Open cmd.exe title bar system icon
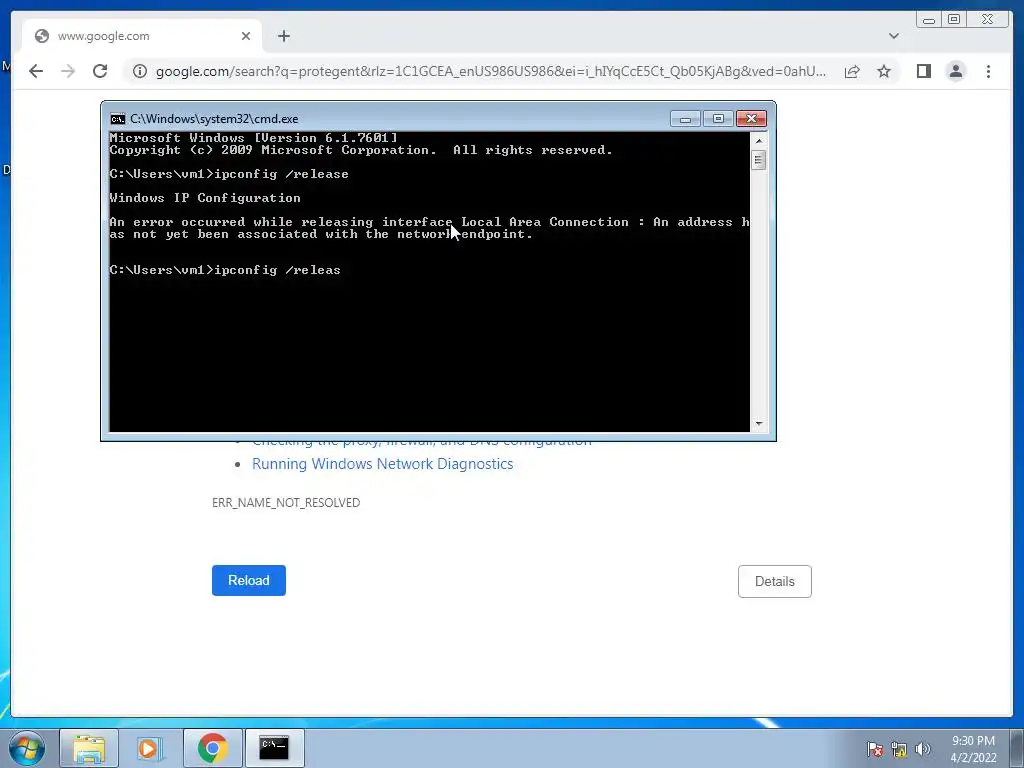Screen dimensions: 1024x768 (x=118, y=119)
